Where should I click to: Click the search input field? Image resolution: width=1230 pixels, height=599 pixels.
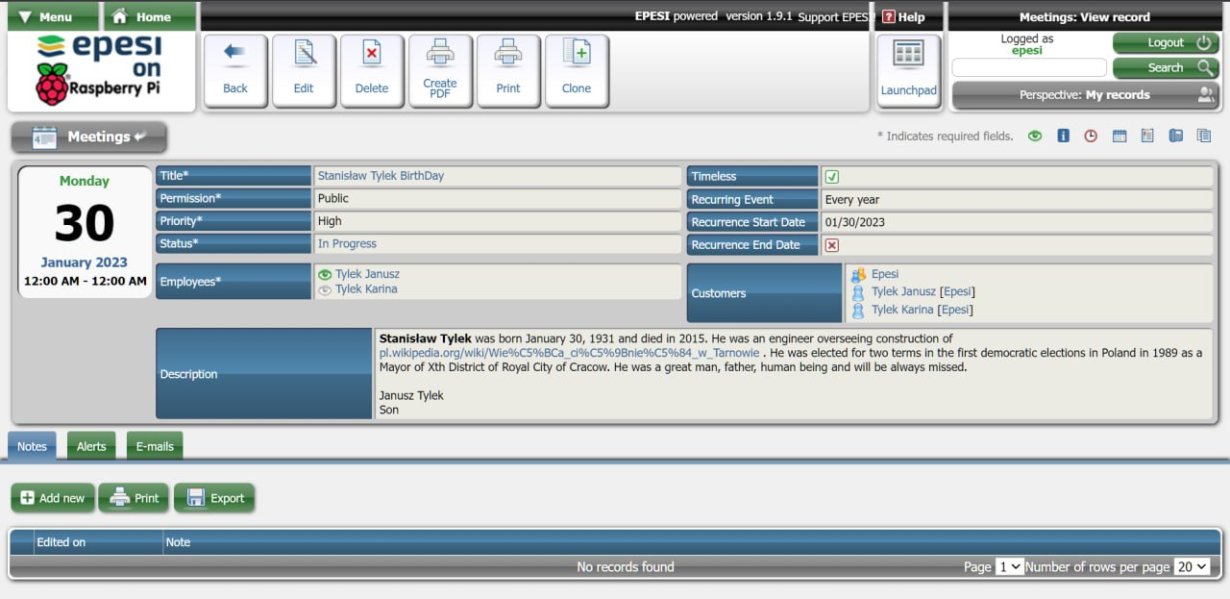pos(1028,68)
